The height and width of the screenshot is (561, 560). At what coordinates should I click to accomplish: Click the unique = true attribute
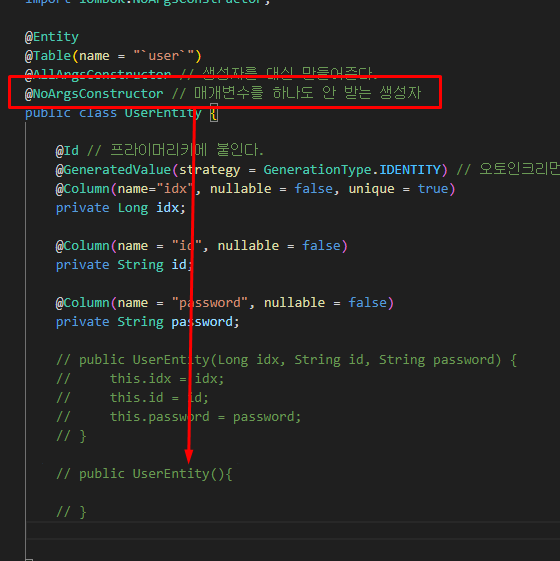coord(398,189)
